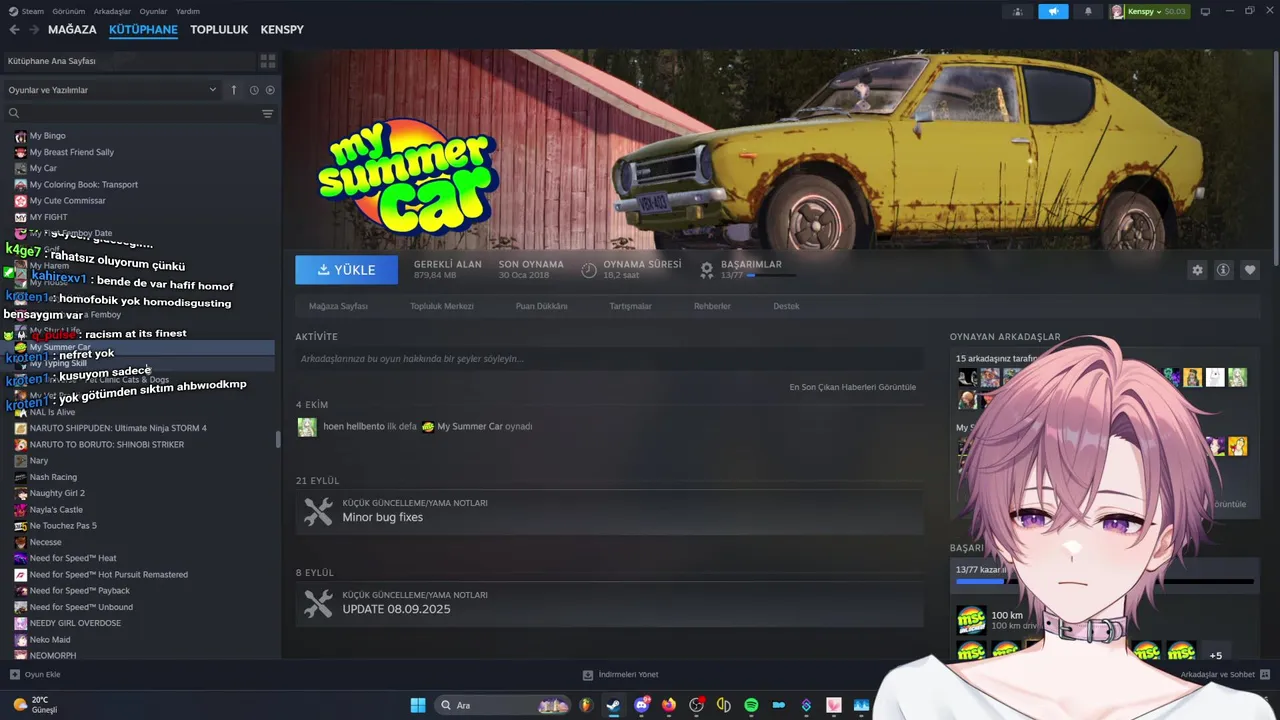Add My Summer Car to favorites heart

click(1249, 270)
